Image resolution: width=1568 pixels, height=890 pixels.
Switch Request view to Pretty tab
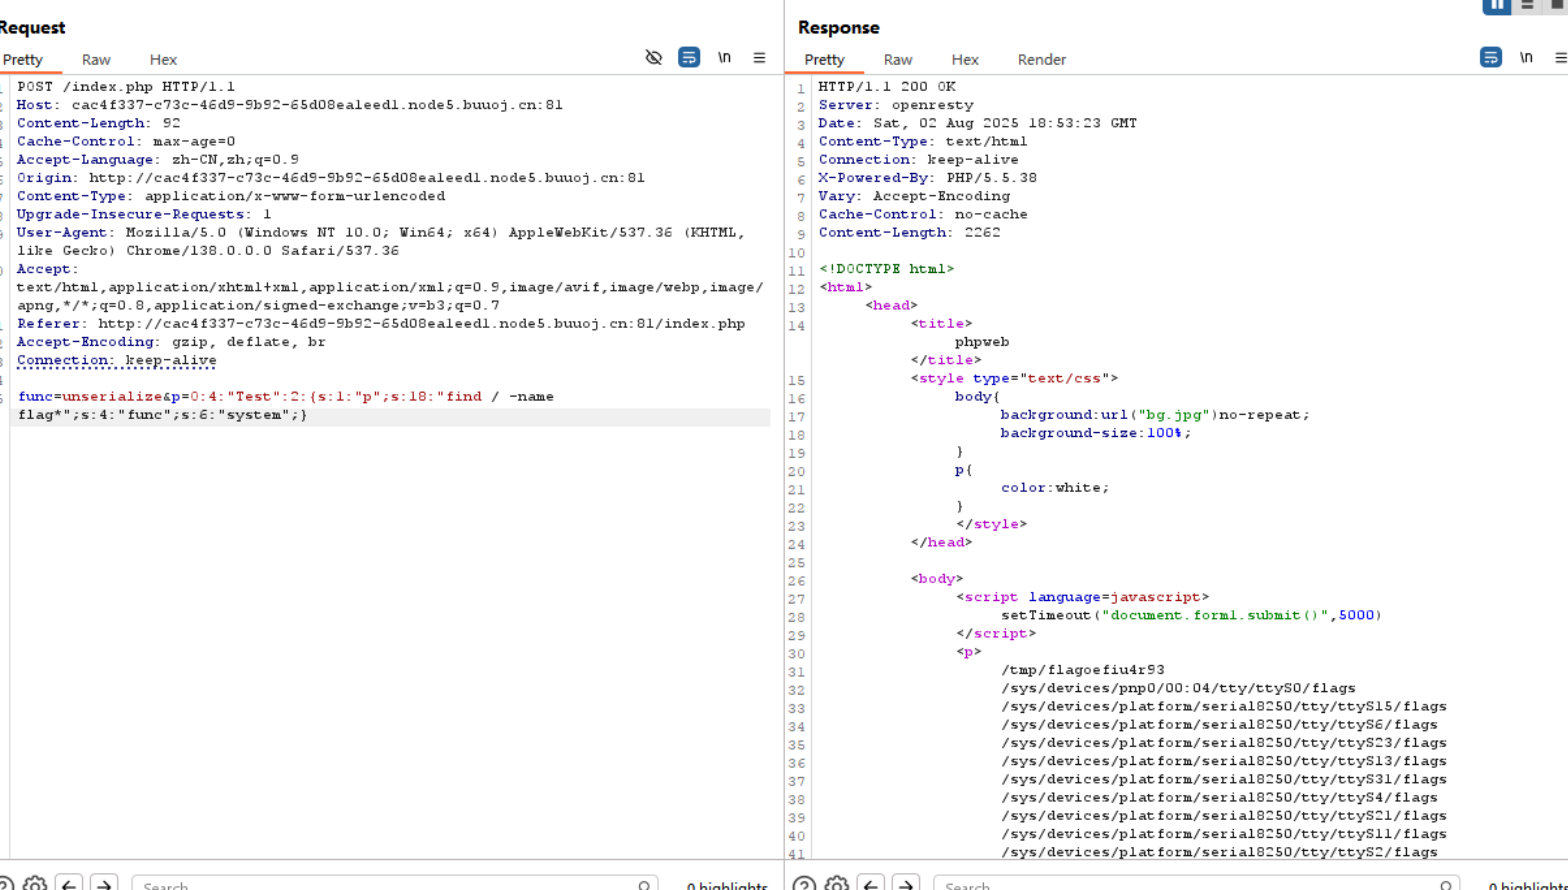point(23,60)
